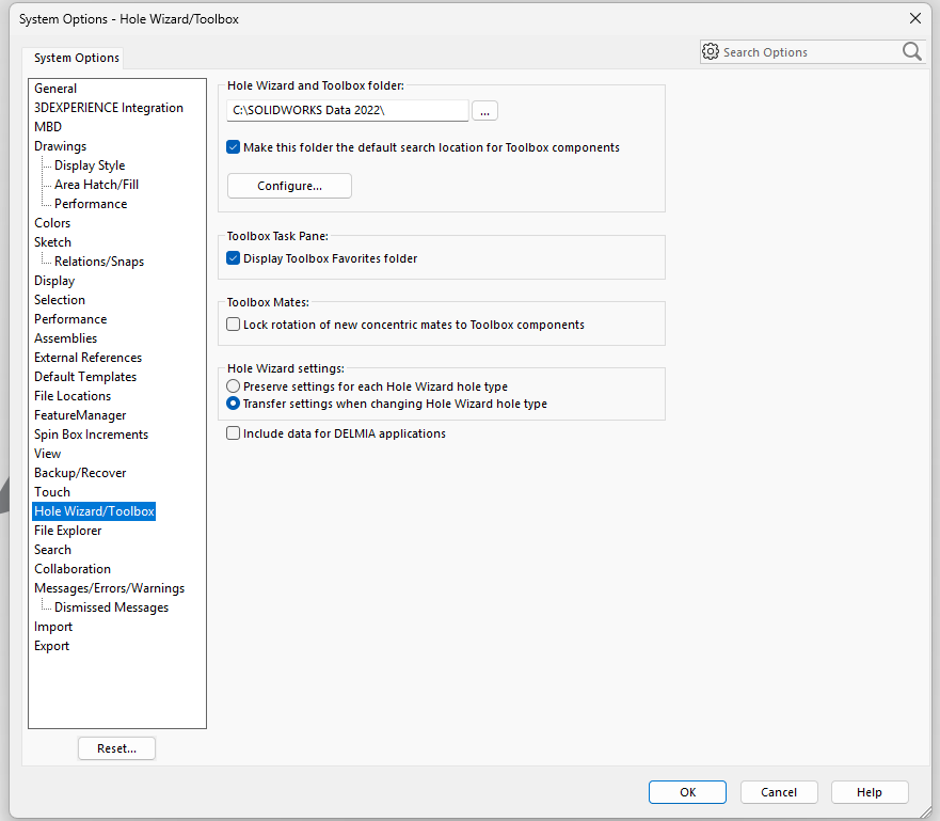Select General in the options tree
Viewport: 940px width, 821px height.
[x=56, y=89]
